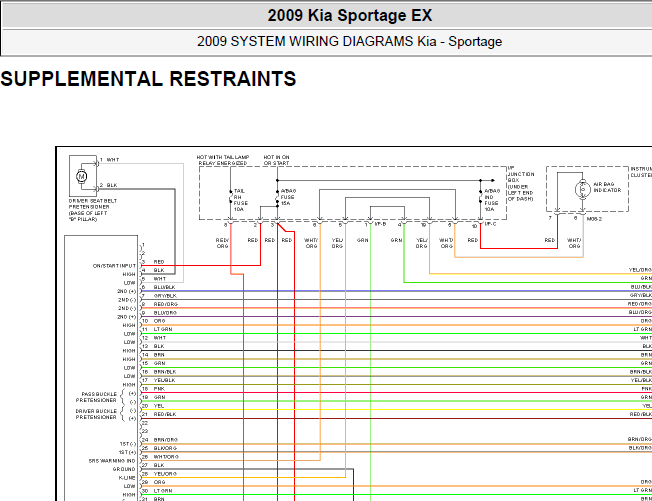
Task: Click pin "10 ORG" on module connector
Action: click(x=154, y=321)
